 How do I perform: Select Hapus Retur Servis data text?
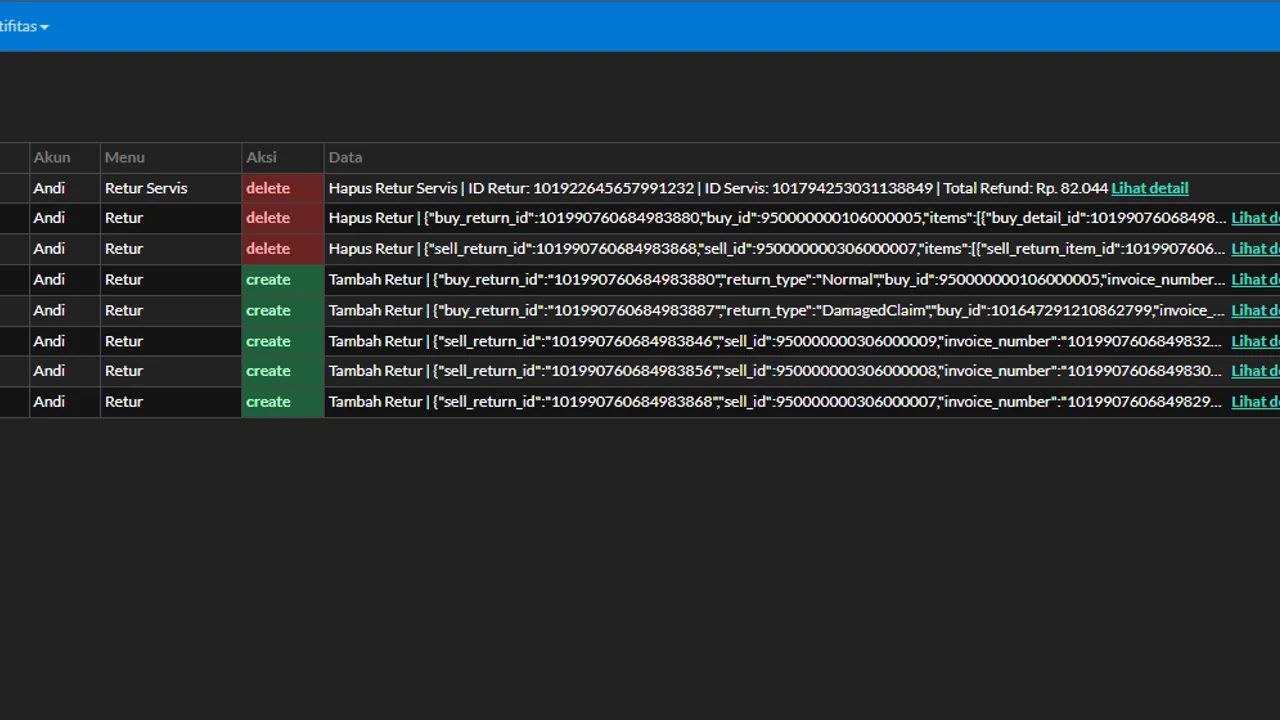tap(718, 188)
